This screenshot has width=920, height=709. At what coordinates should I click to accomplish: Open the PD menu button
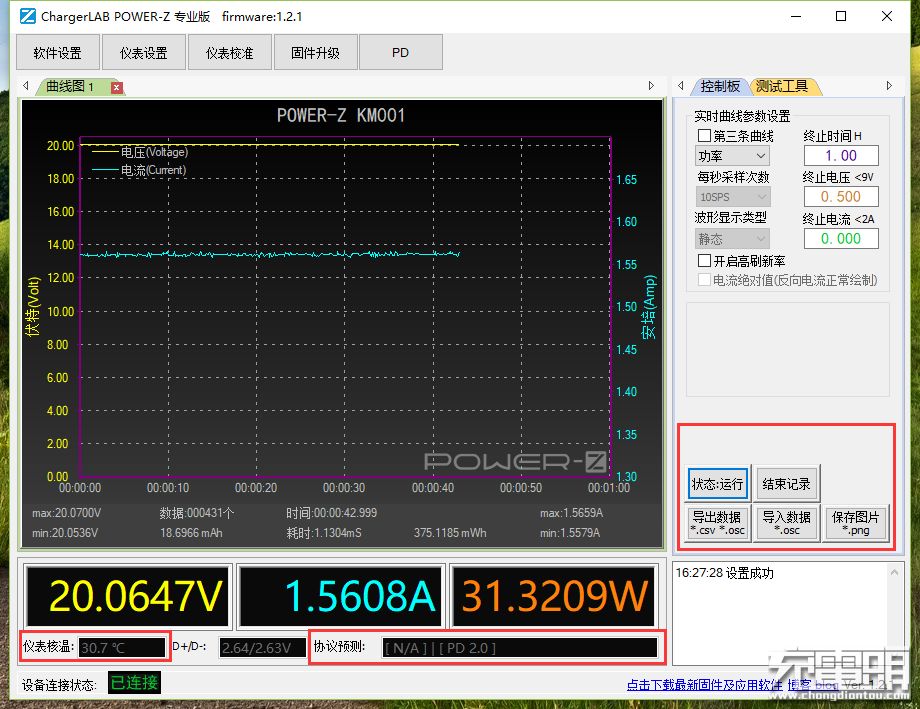(x=401, y=53)
